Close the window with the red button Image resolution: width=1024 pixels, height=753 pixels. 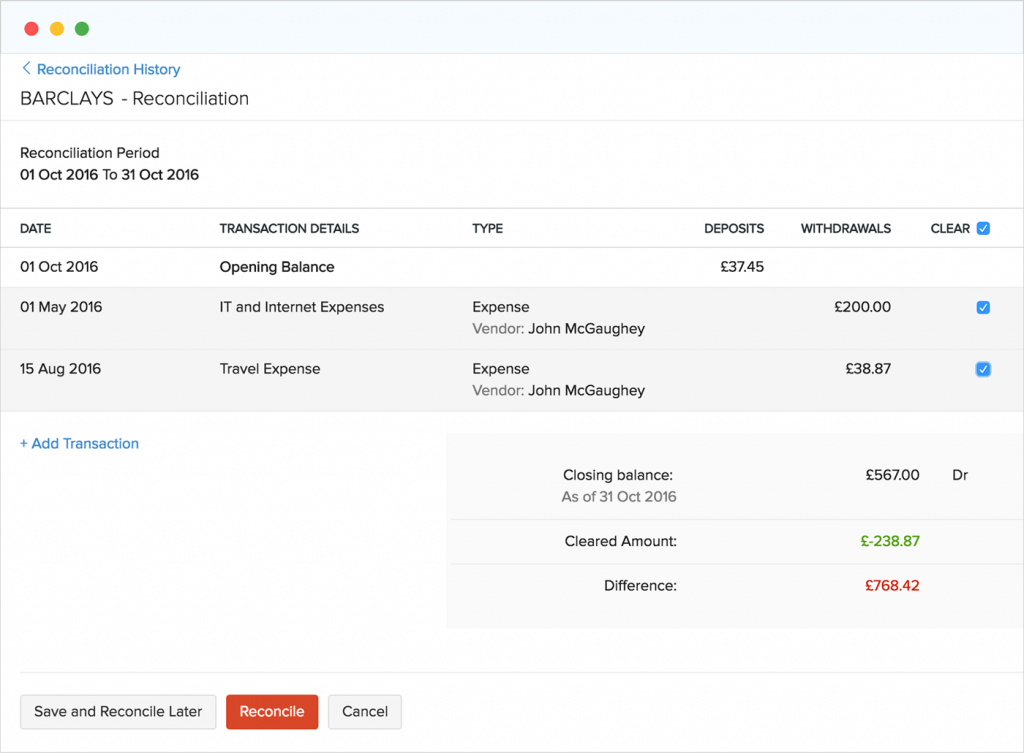tap(31, 29)
